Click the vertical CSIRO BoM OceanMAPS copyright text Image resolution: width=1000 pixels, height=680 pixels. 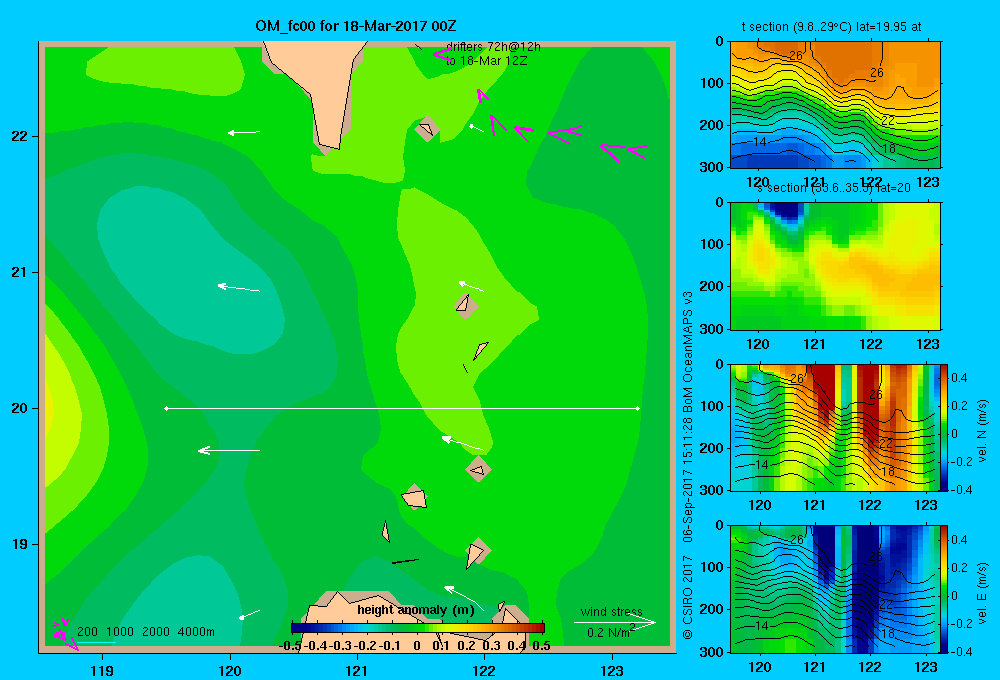(x=688, y=466)
